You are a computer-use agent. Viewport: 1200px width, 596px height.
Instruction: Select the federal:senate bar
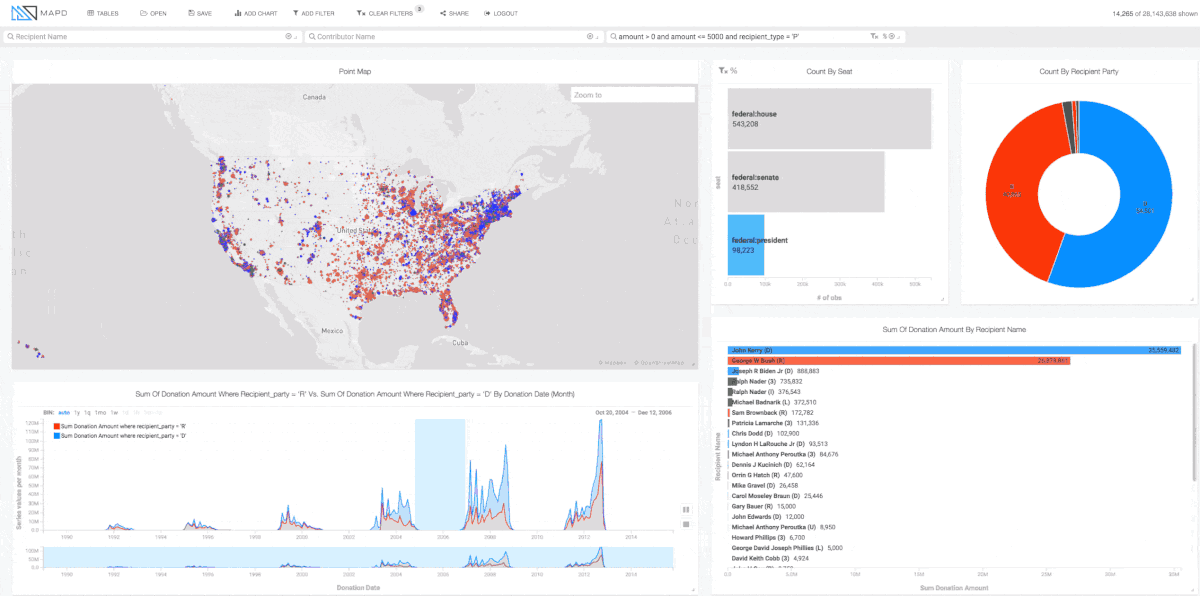[x=806, y=181]
